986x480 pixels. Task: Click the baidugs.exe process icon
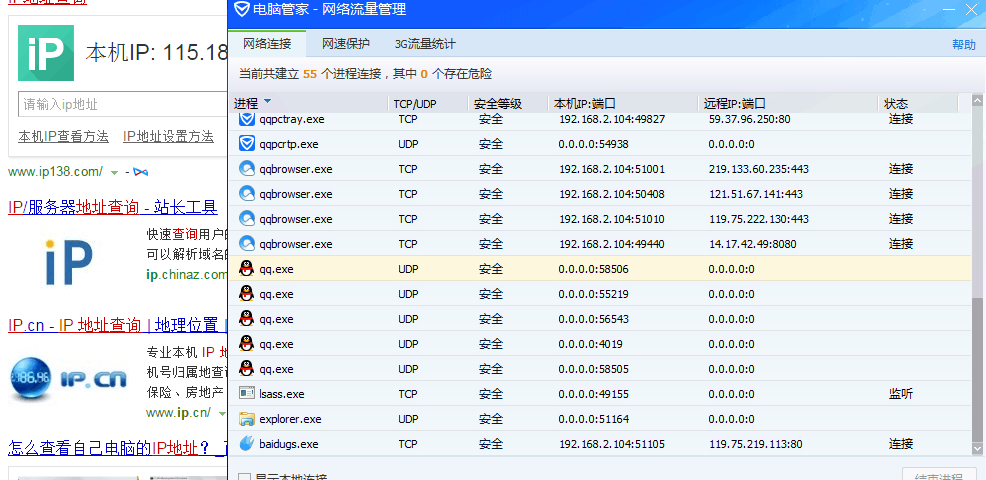pos(247,444)
